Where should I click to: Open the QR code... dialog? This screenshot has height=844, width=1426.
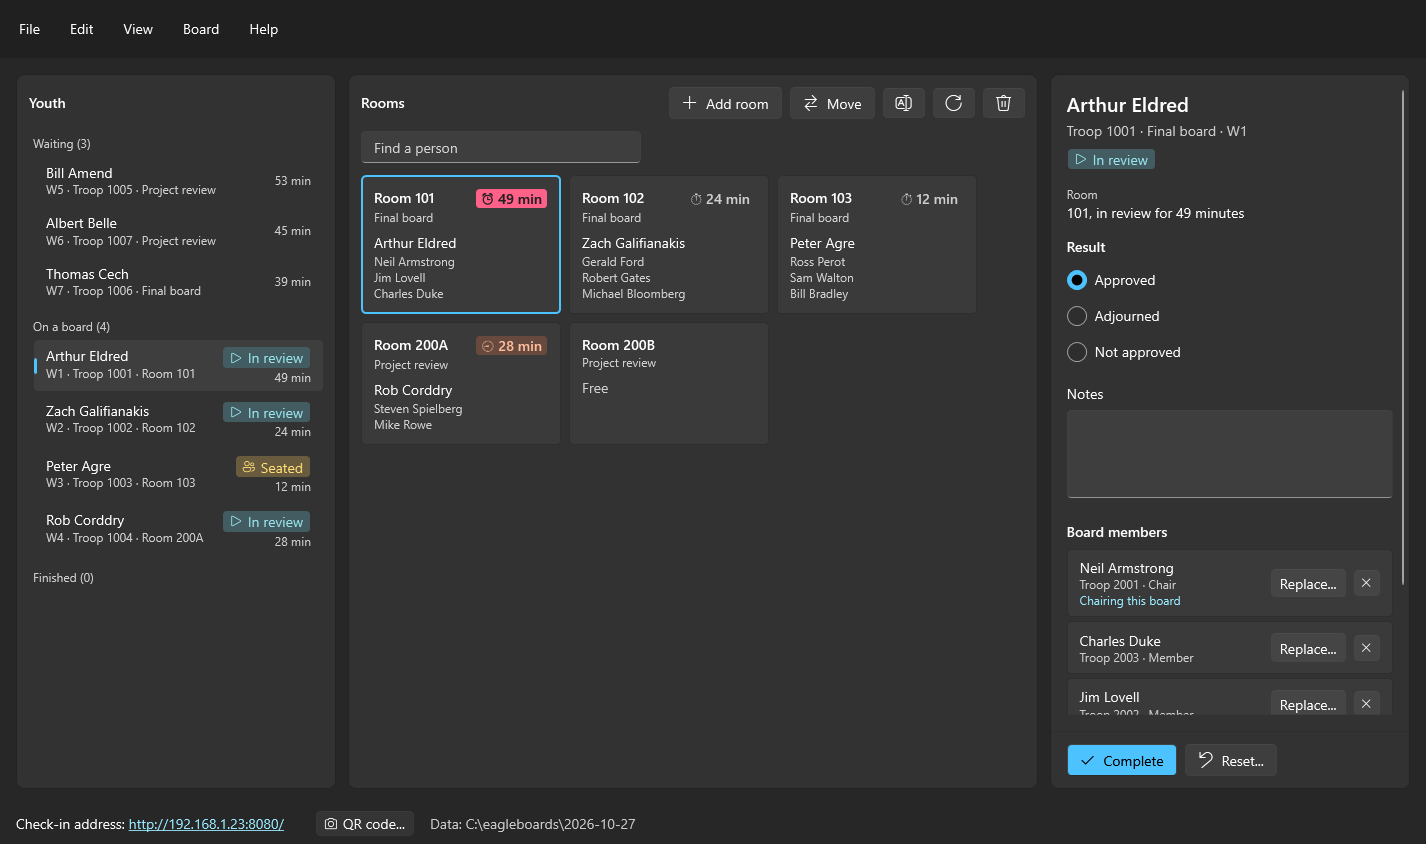tap(365, 824)
